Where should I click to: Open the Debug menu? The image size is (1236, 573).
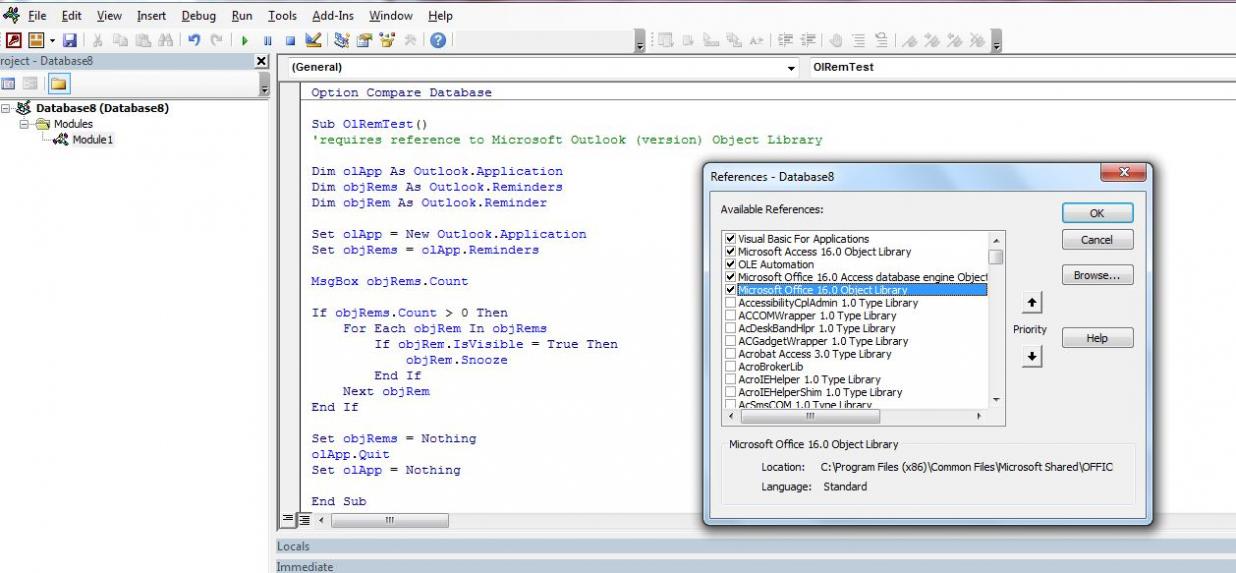198,16
